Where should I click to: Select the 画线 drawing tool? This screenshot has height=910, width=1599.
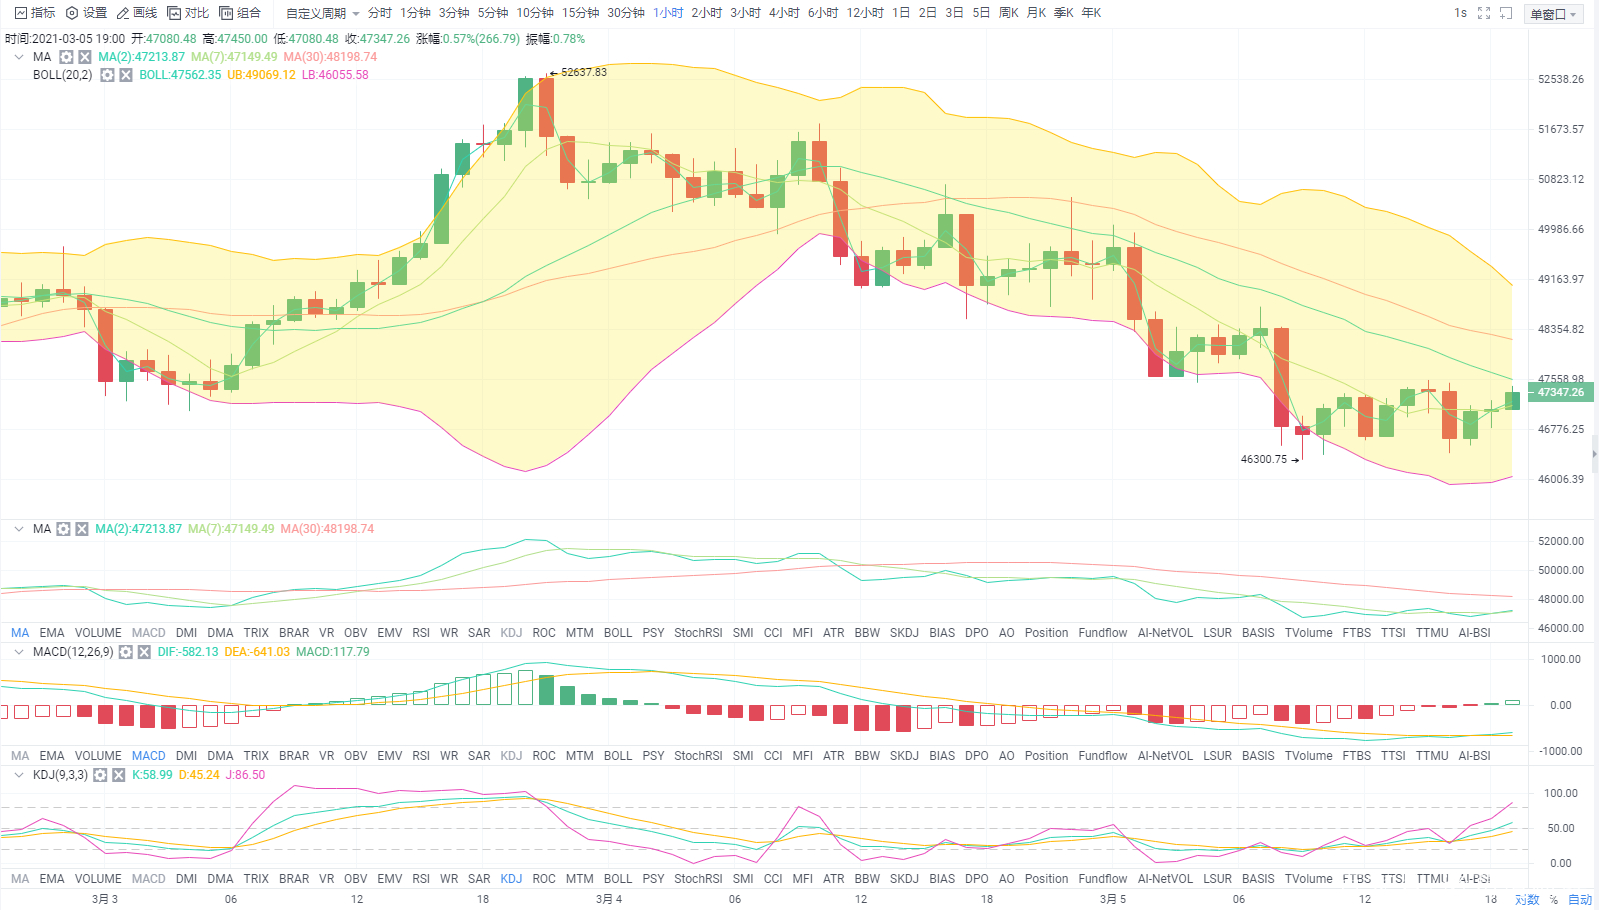pyautogui.click(x=137, y=13)
